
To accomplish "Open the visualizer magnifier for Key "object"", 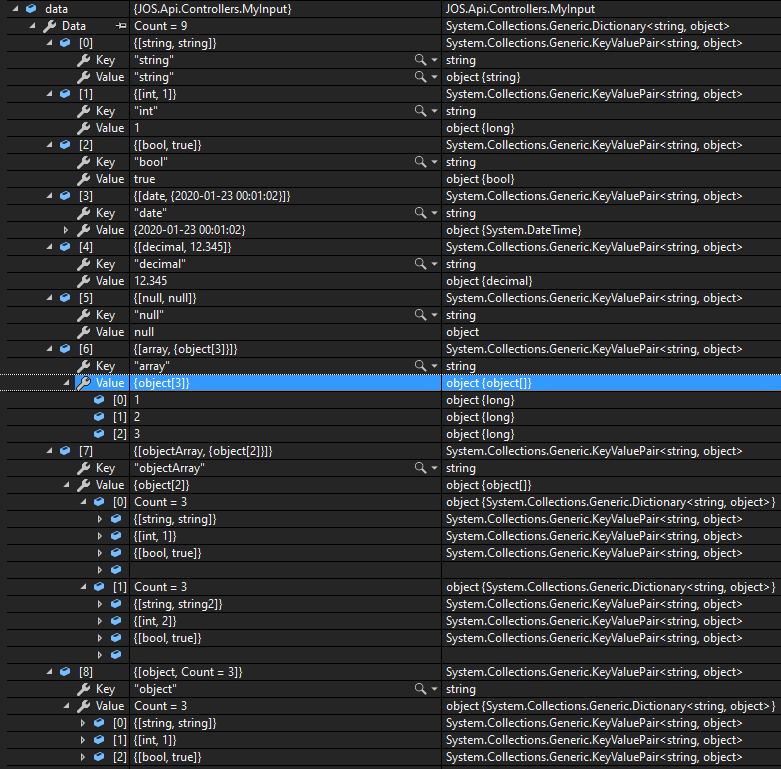I will pyautogui.click(x=420, y=689).
